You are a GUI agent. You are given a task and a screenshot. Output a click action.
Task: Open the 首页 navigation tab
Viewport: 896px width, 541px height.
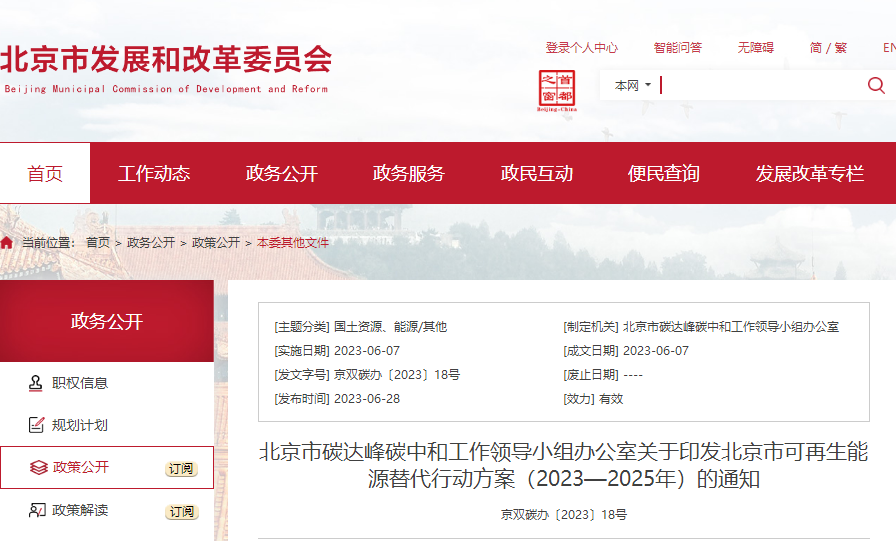coord(45,174)
